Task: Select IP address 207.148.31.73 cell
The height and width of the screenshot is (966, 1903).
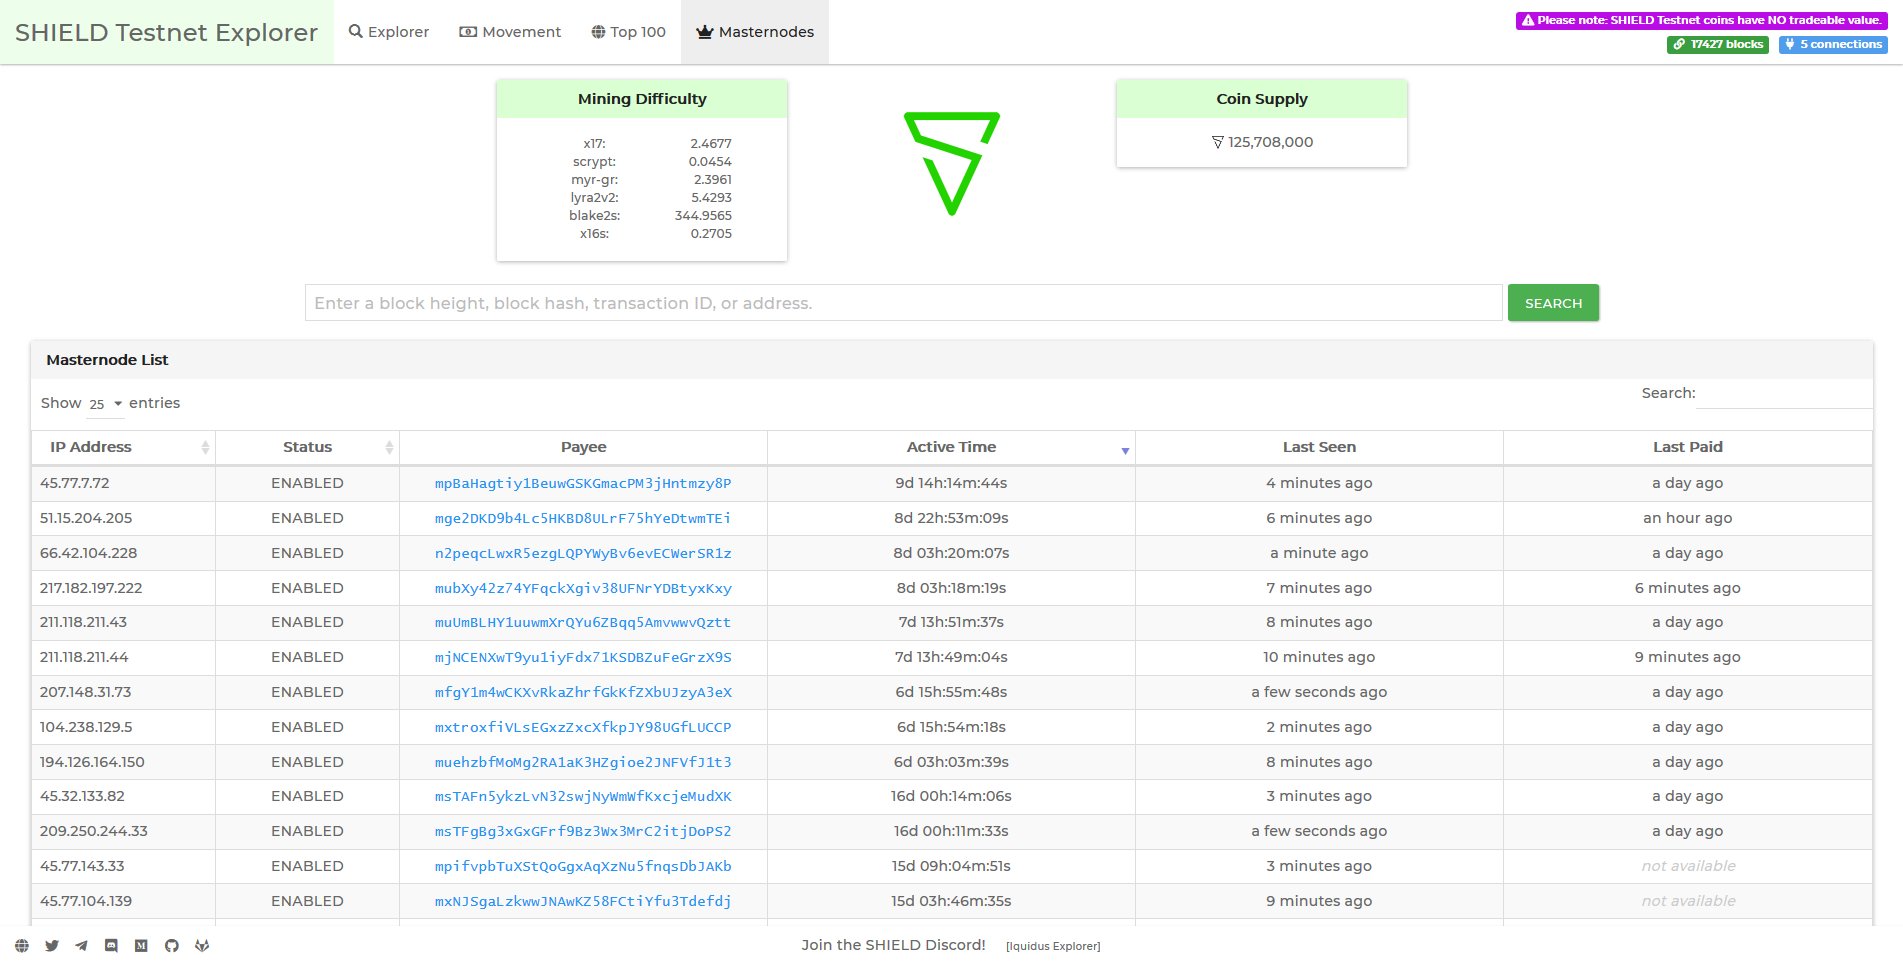Action: pyautogui.click(x=123, y=692)
